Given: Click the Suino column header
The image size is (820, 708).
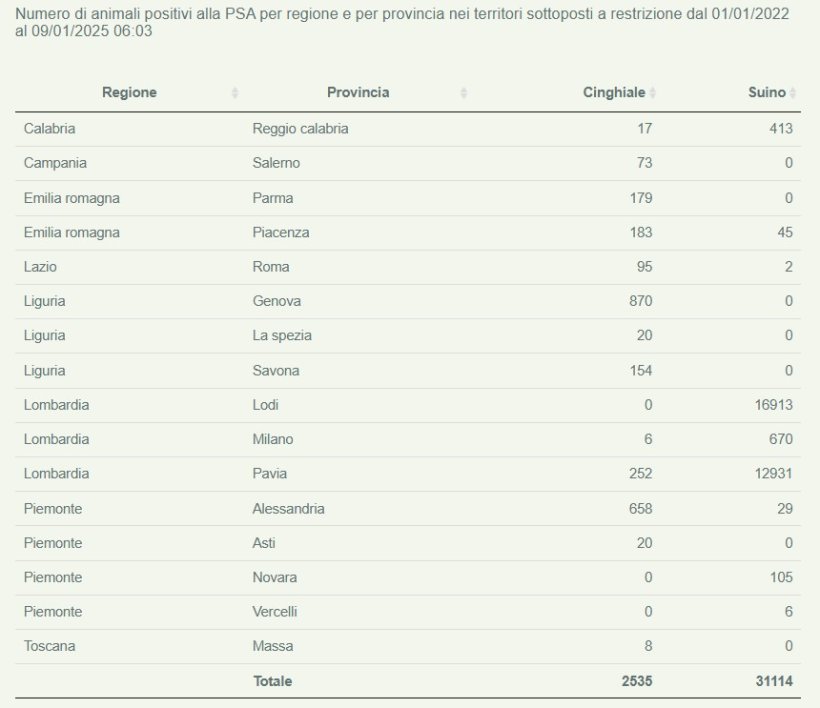Looking at the screenshot, I should click(767, 92).
